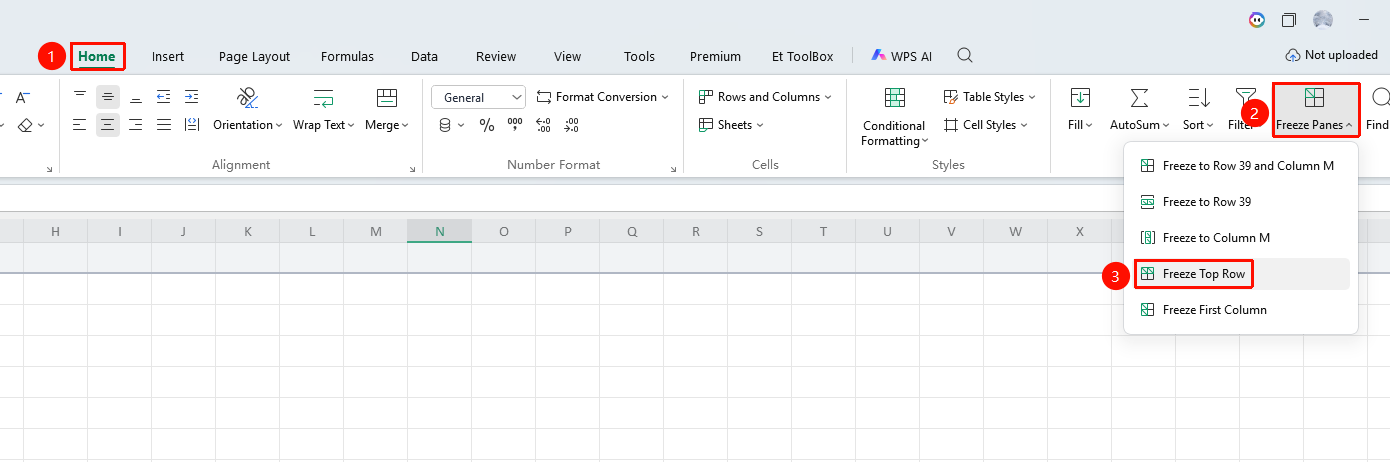This screenshot has height=462, width=1390.
Task: Expand the Cell Styles gallery
Action: (985, 125)
